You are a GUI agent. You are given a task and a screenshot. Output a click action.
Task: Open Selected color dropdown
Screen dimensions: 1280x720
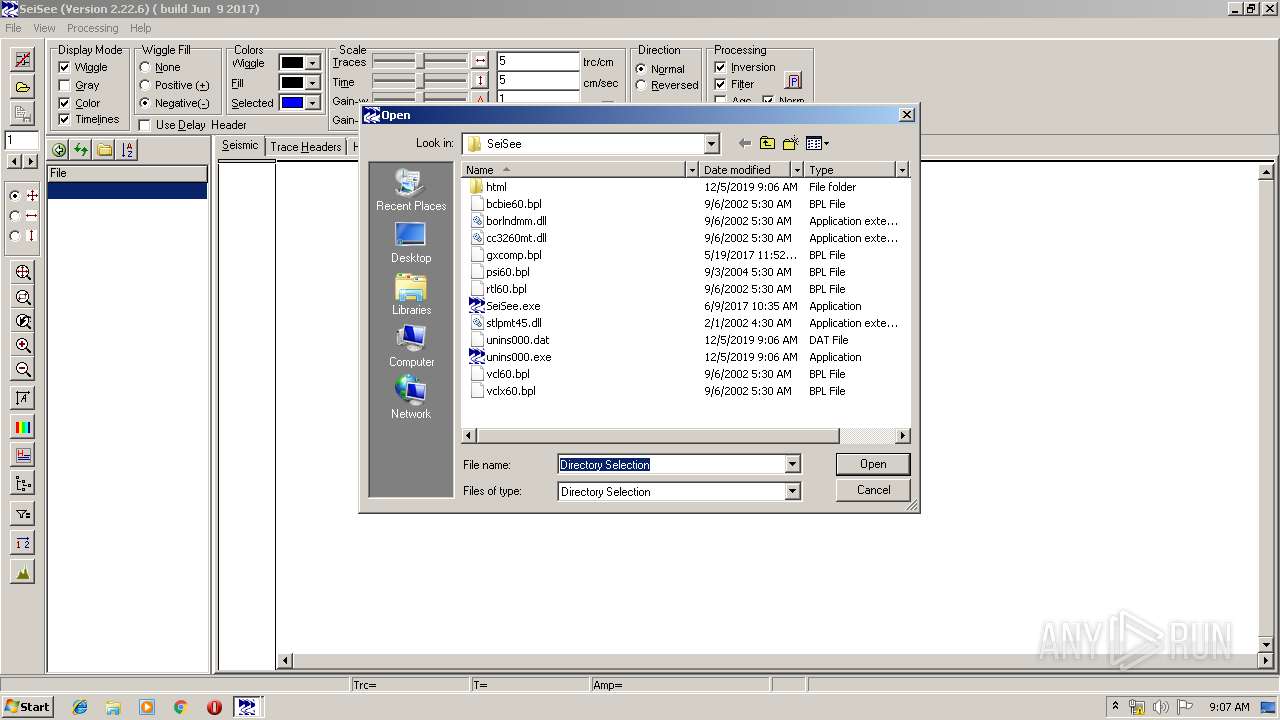313,102
